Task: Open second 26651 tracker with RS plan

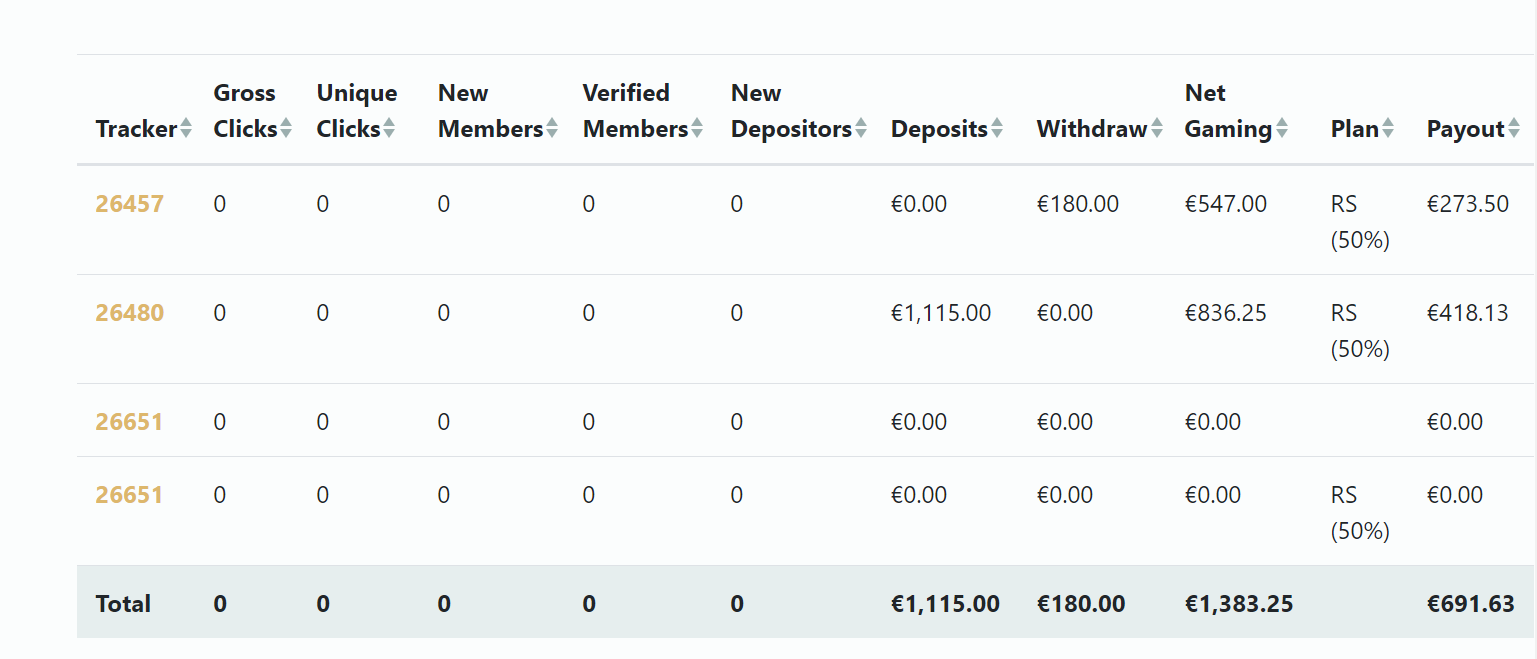Action: tap(129, 495)
